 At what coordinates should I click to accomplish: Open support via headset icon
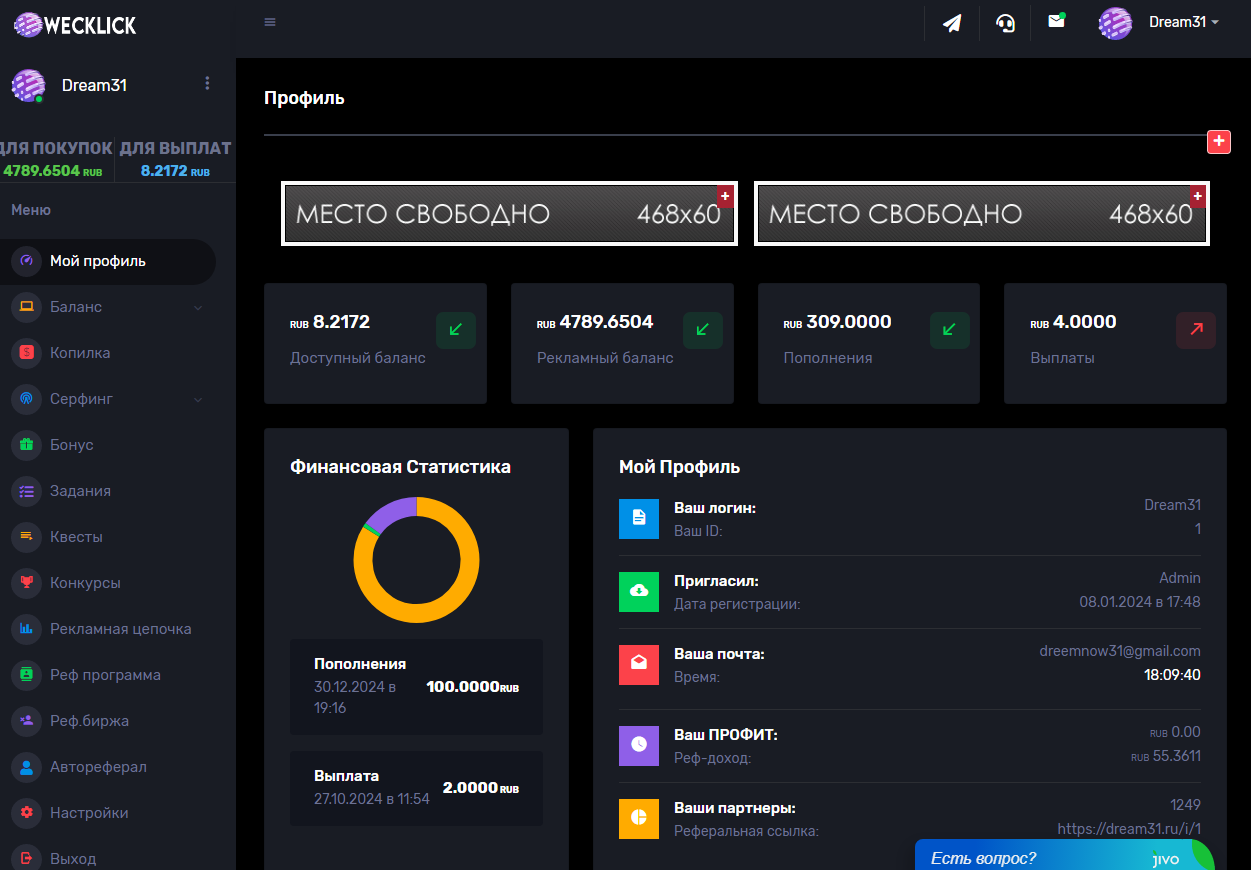pyautogui.click(x=1005, y=23)
